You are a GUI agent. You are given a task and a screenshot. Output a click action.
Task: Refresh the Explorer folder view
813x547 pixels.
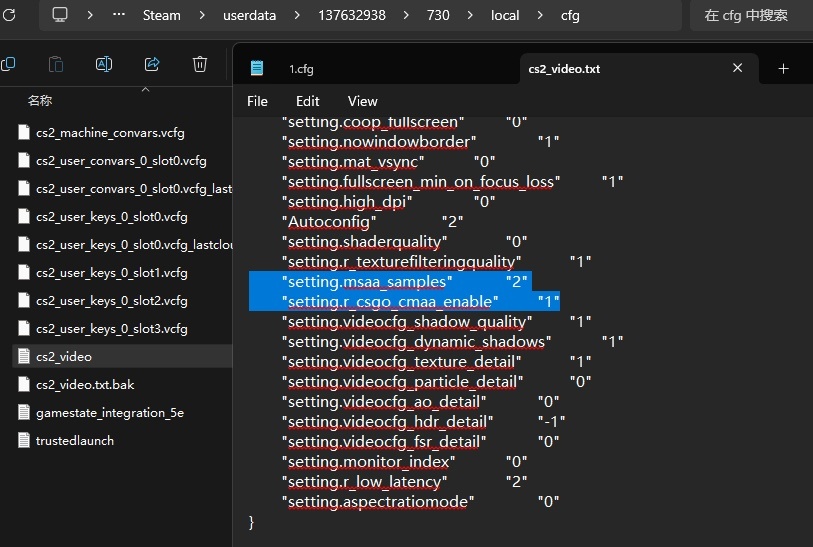8,15
